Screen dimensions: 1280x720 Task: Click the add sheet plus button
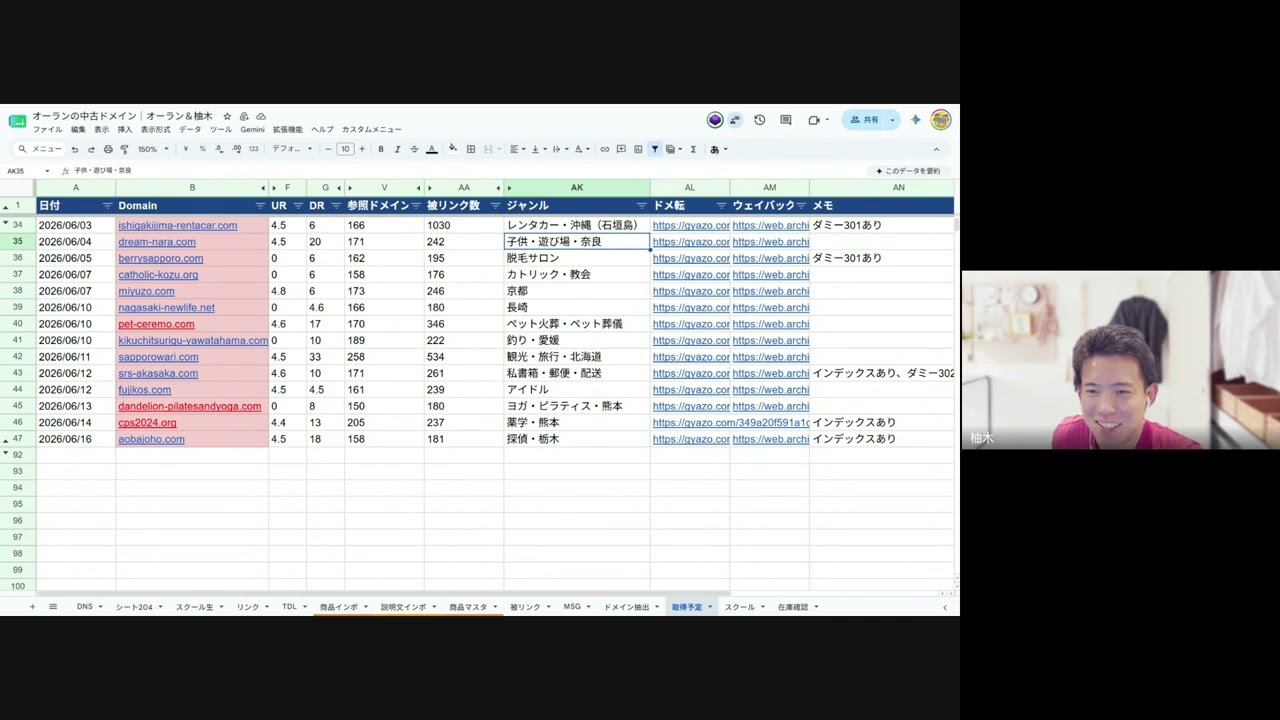32,607
